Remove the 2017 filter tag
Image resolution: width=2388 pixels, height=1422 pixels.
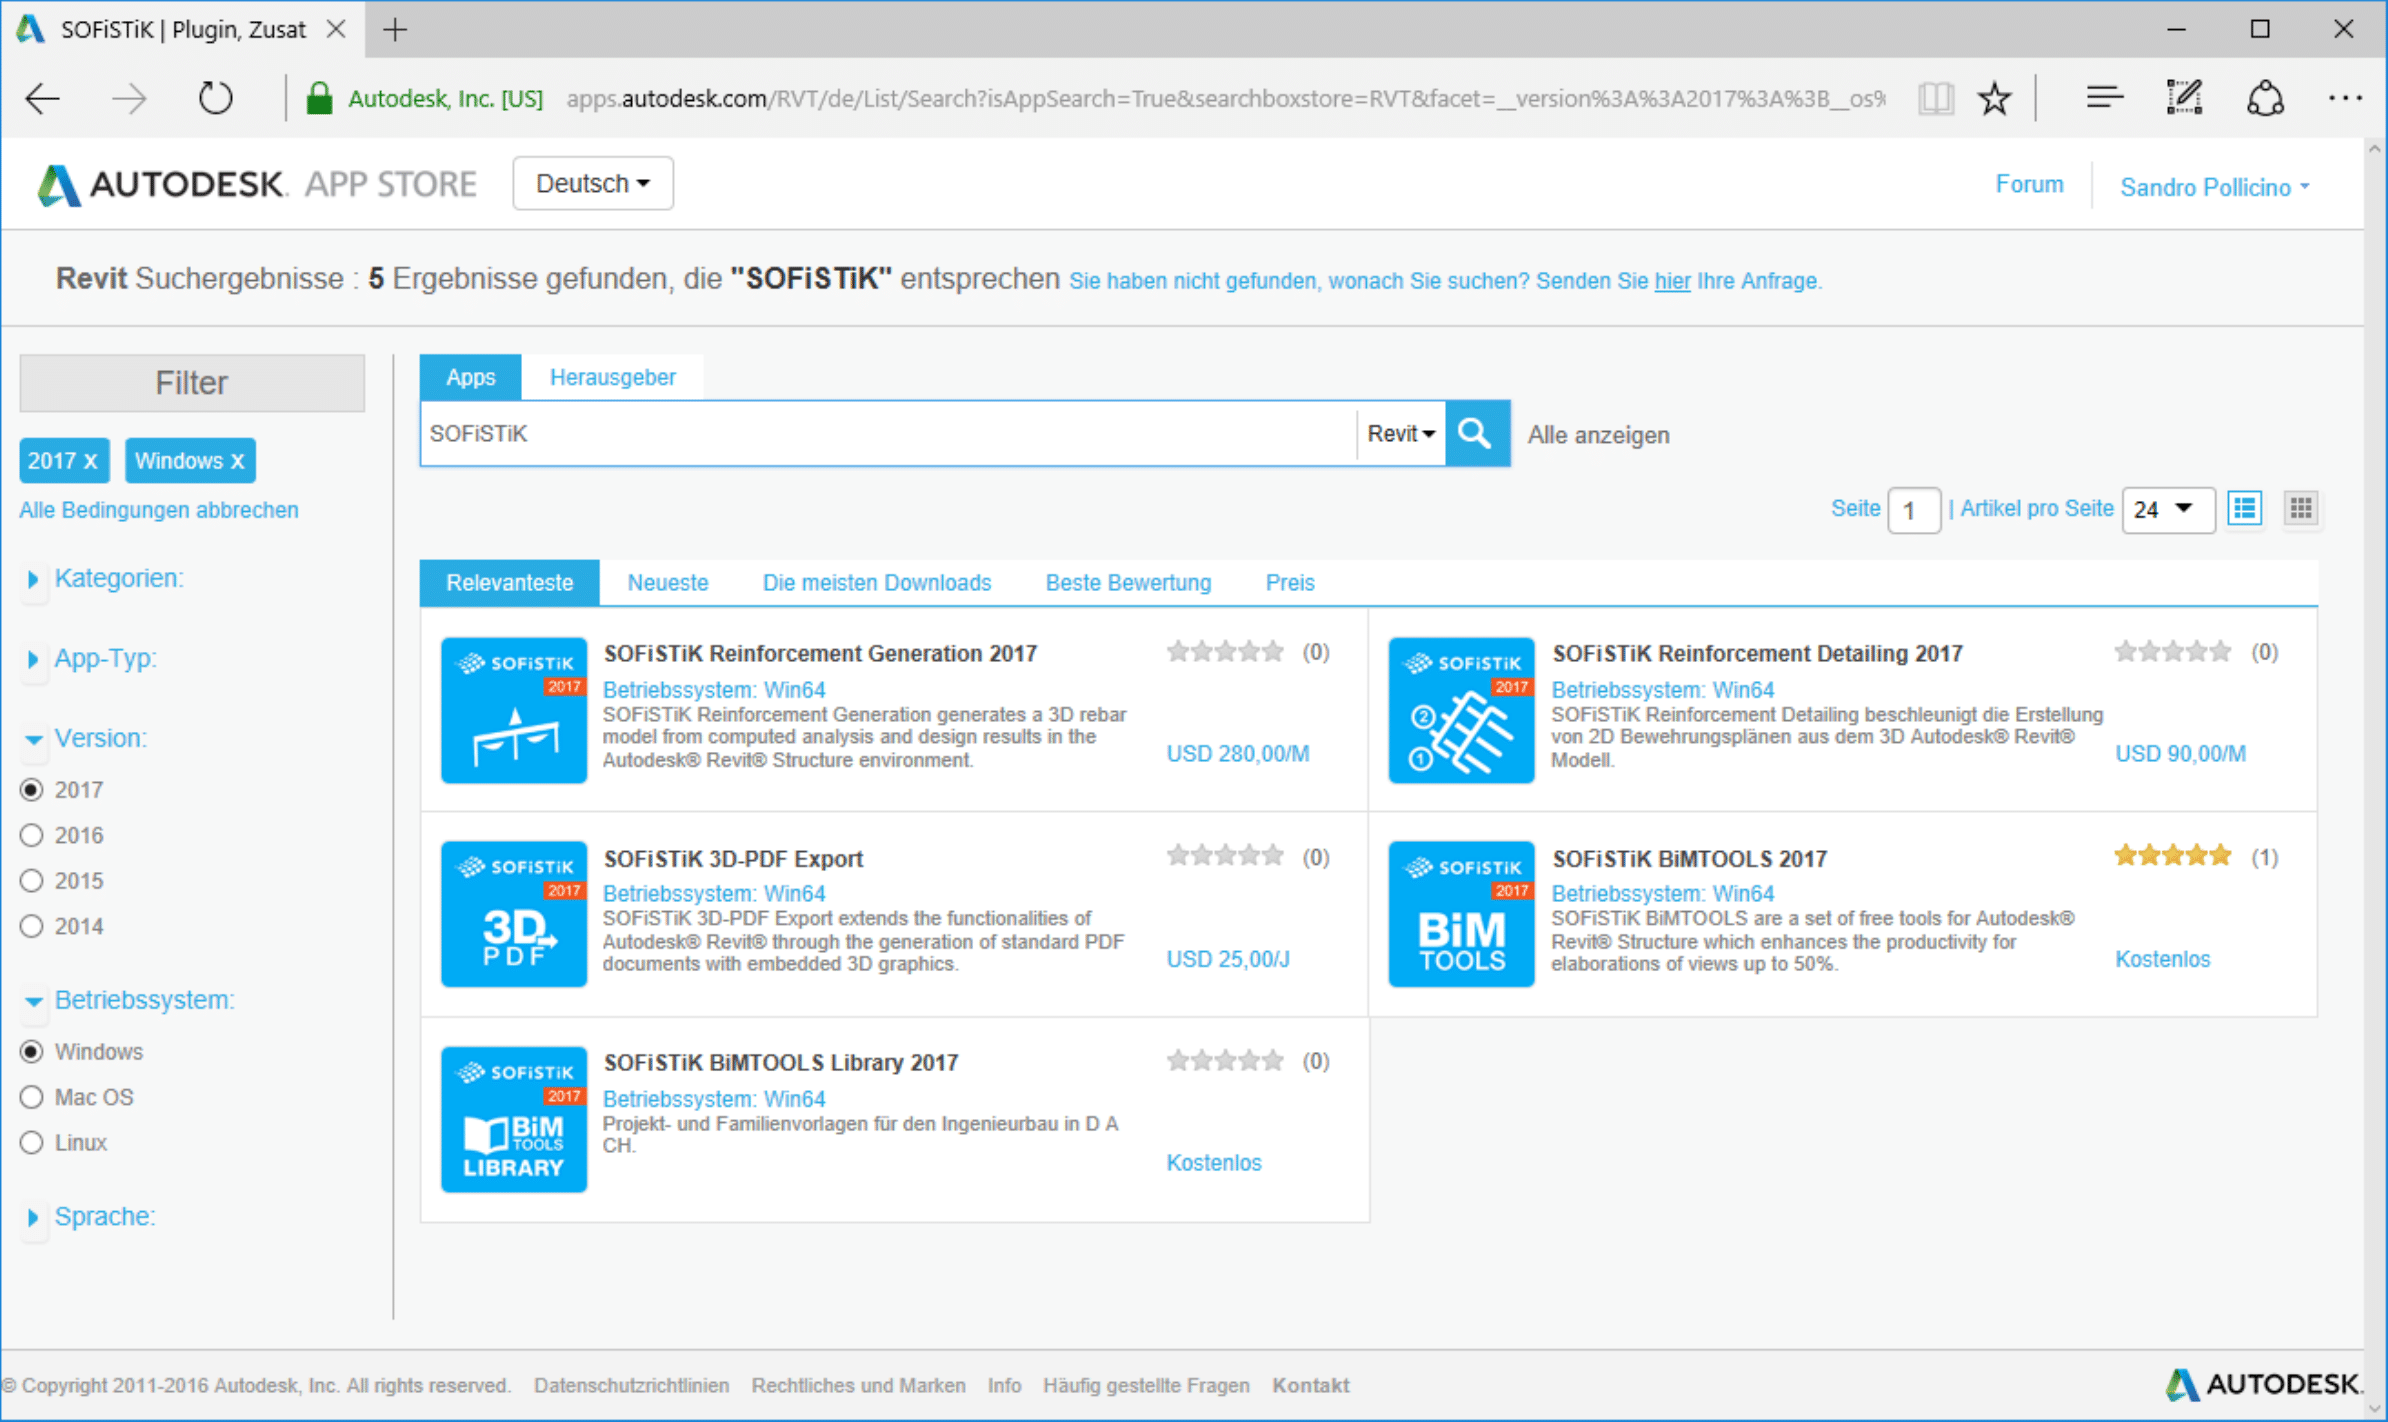coord(90,461)
